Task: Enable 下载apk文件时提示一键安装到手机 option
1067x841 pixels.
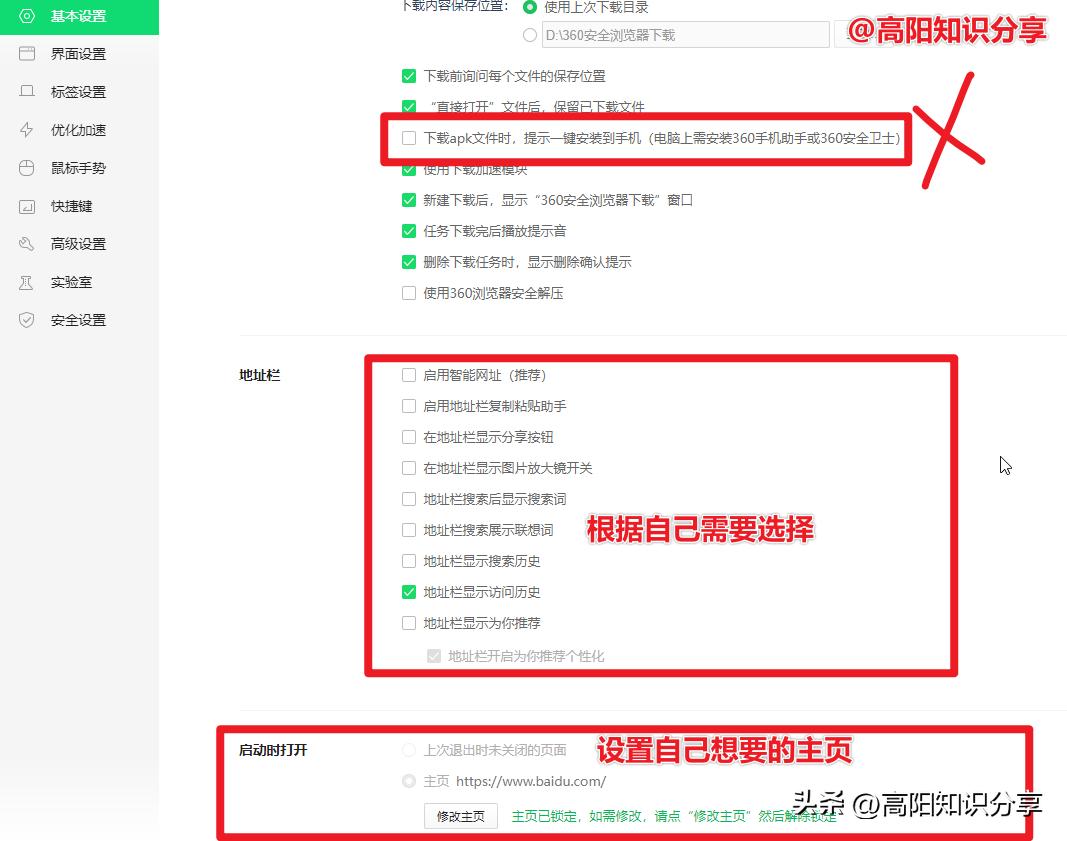Action: (x=408, y=139)
